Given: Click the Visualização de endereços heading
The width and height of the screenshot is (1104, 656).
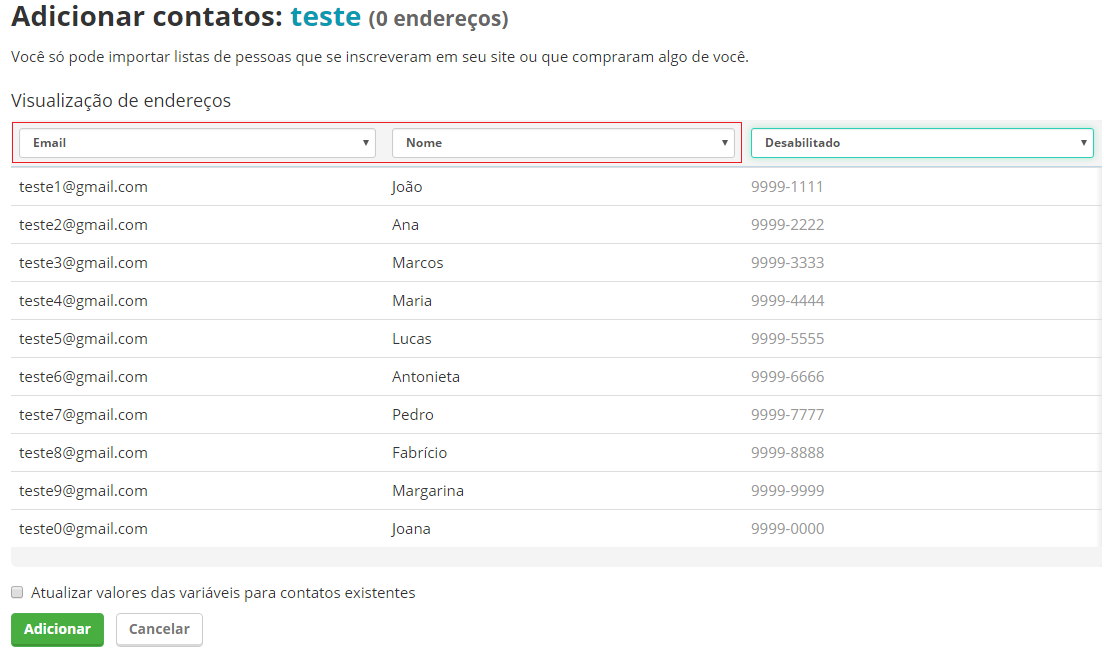Looking at the screenshot, I should [121, 101].
